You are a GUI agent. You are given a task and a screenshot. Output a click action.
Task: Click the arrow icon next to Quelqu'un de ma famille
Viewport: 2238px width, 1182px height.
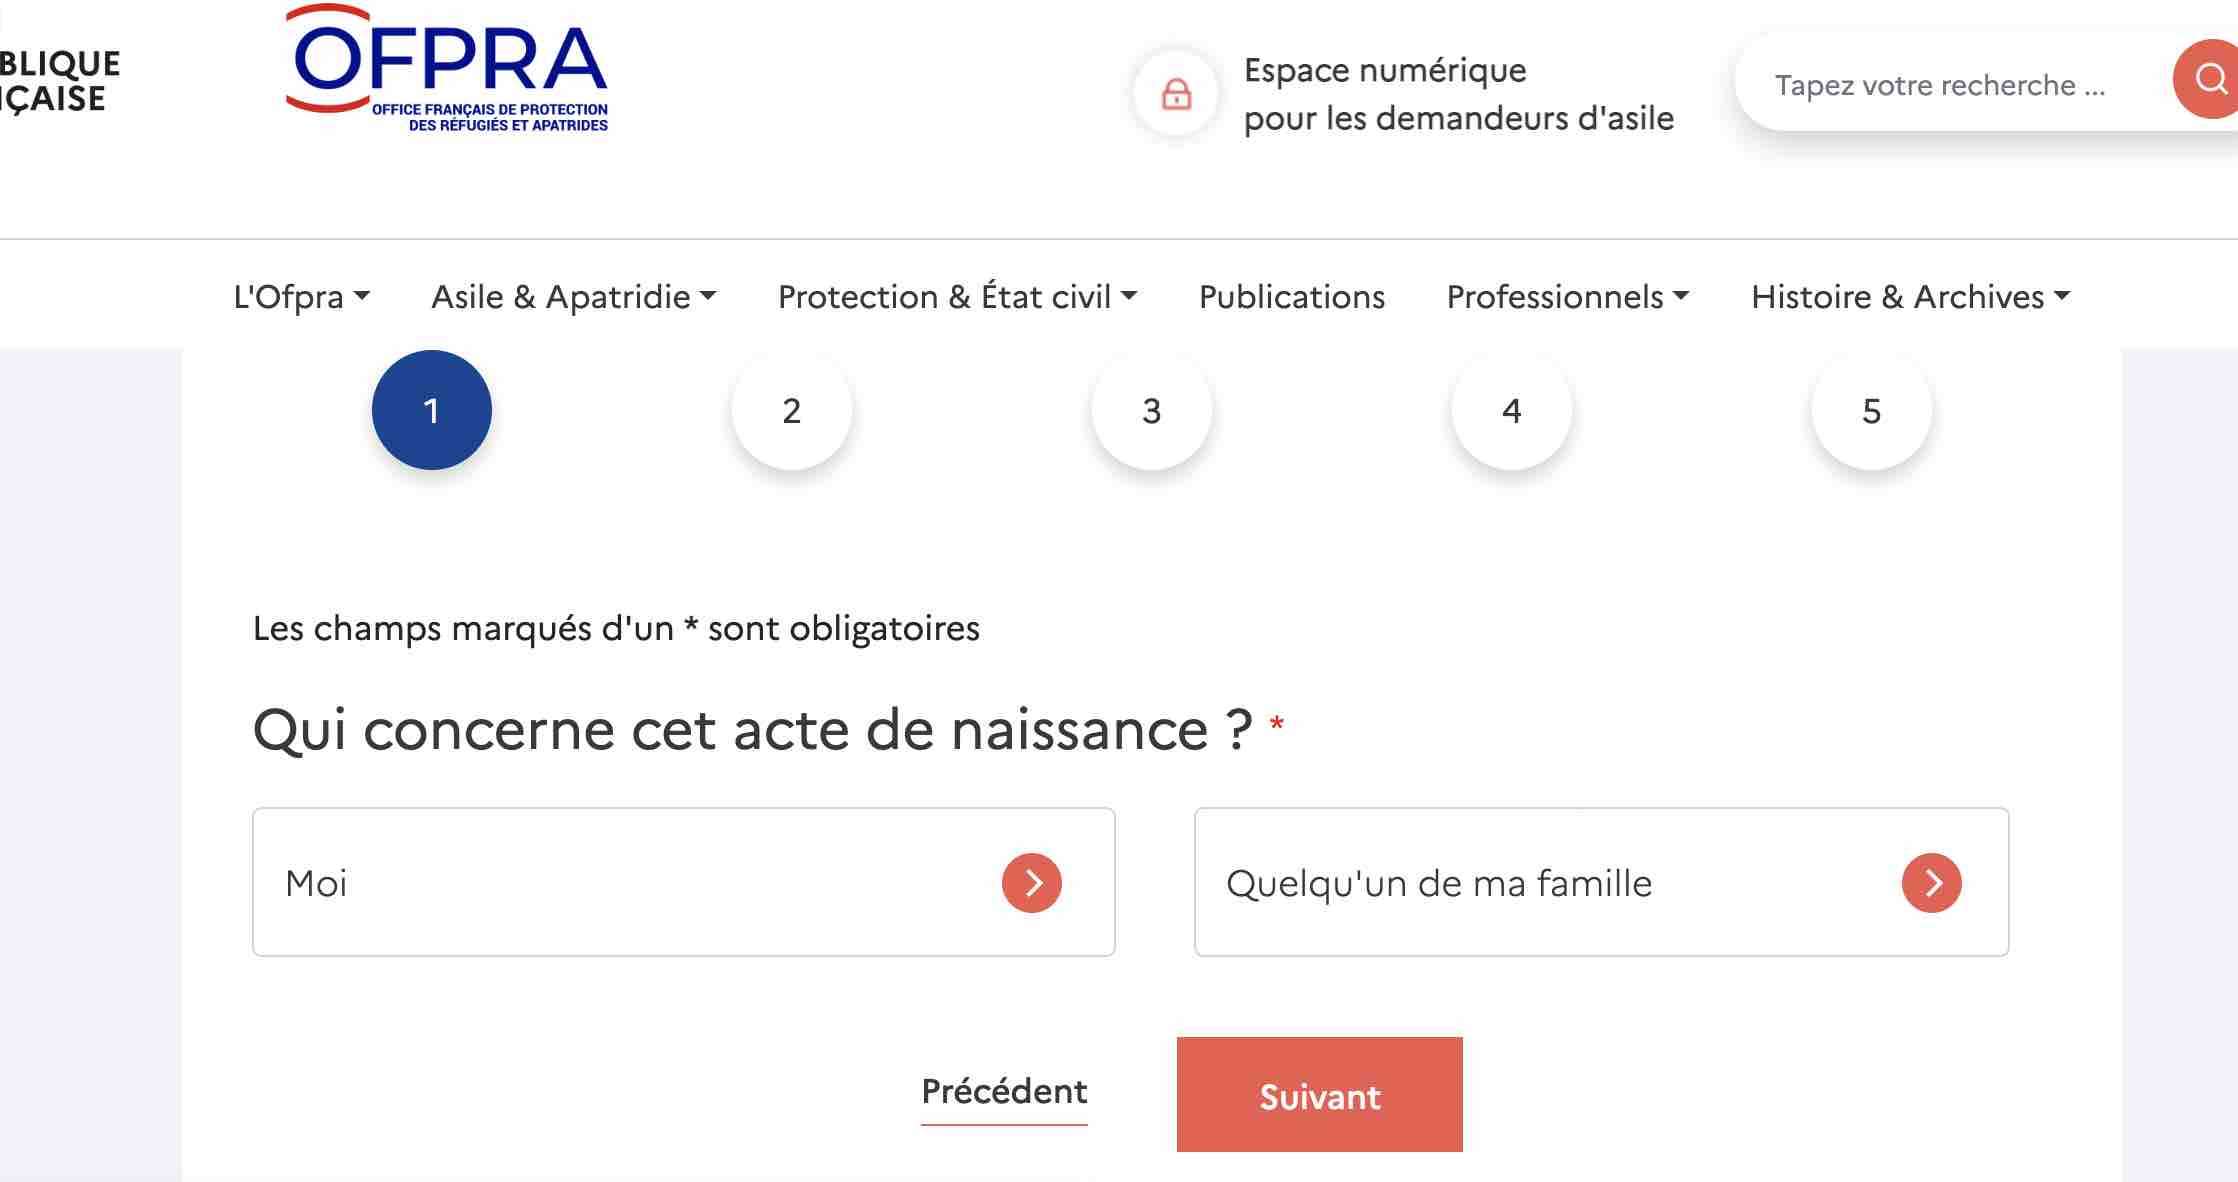(x=1932, y=883)
